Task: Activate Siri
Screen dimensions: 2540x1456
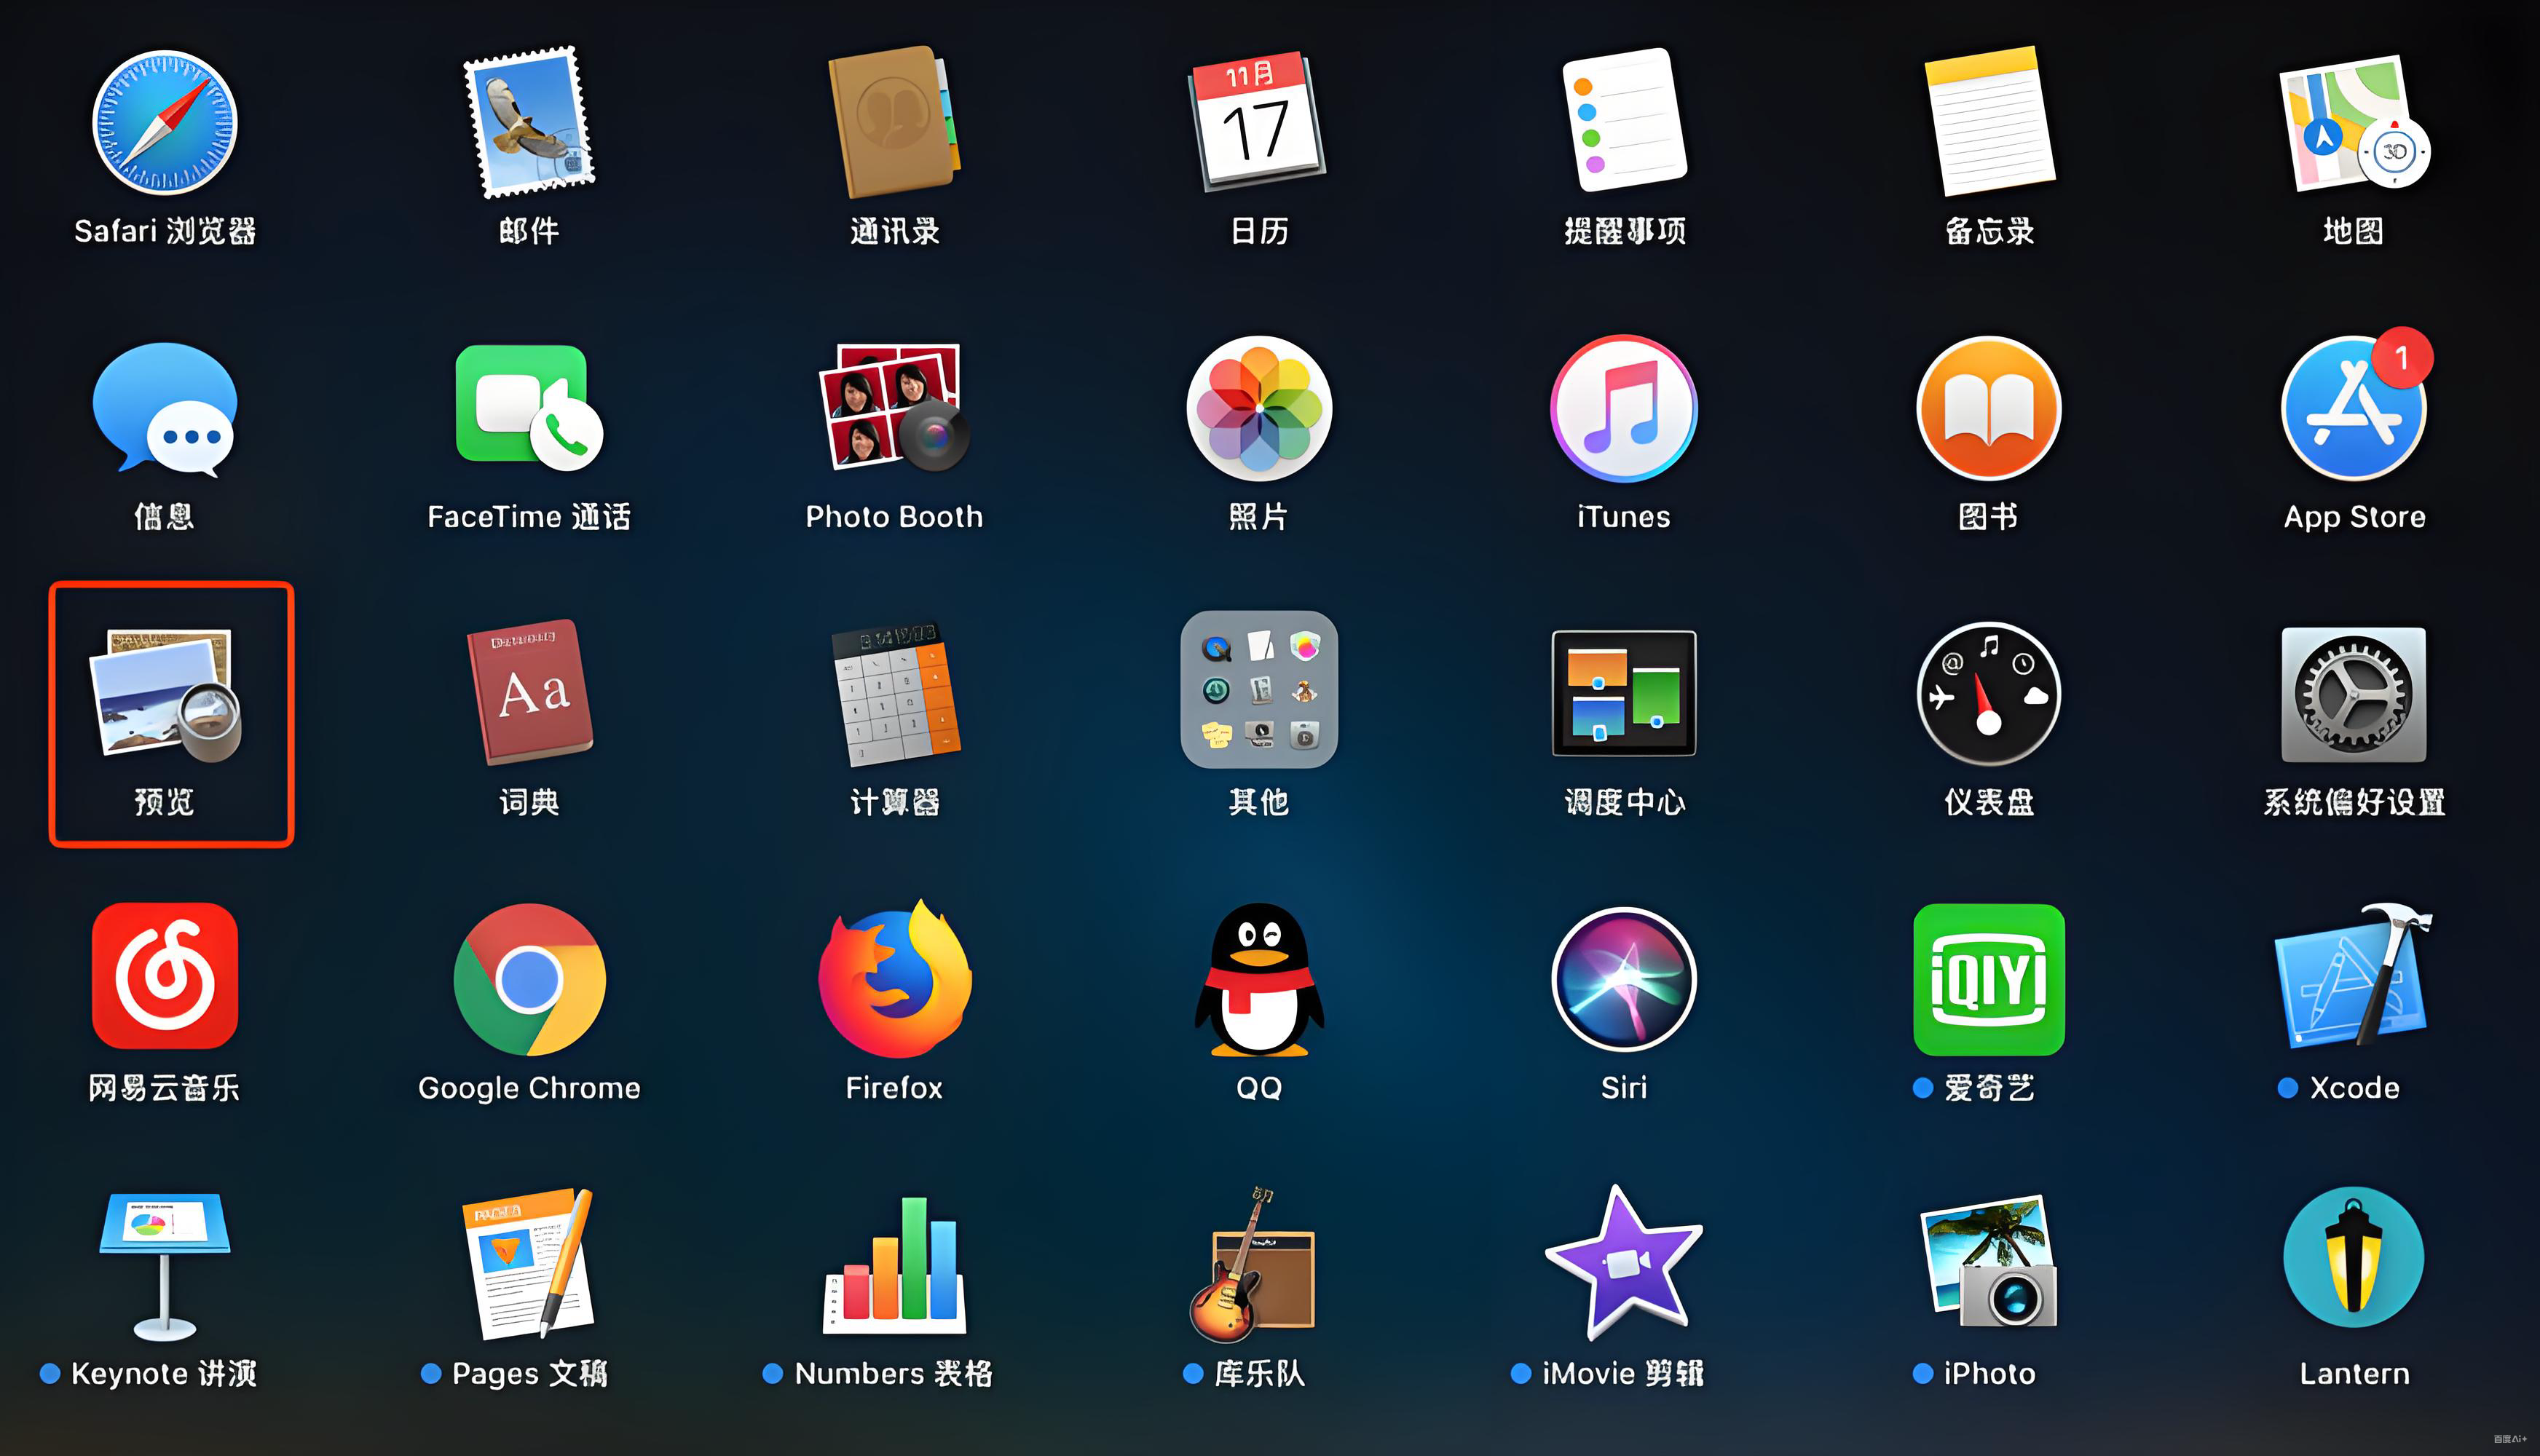Action: pyautogui.click(x=1623, y=979)
